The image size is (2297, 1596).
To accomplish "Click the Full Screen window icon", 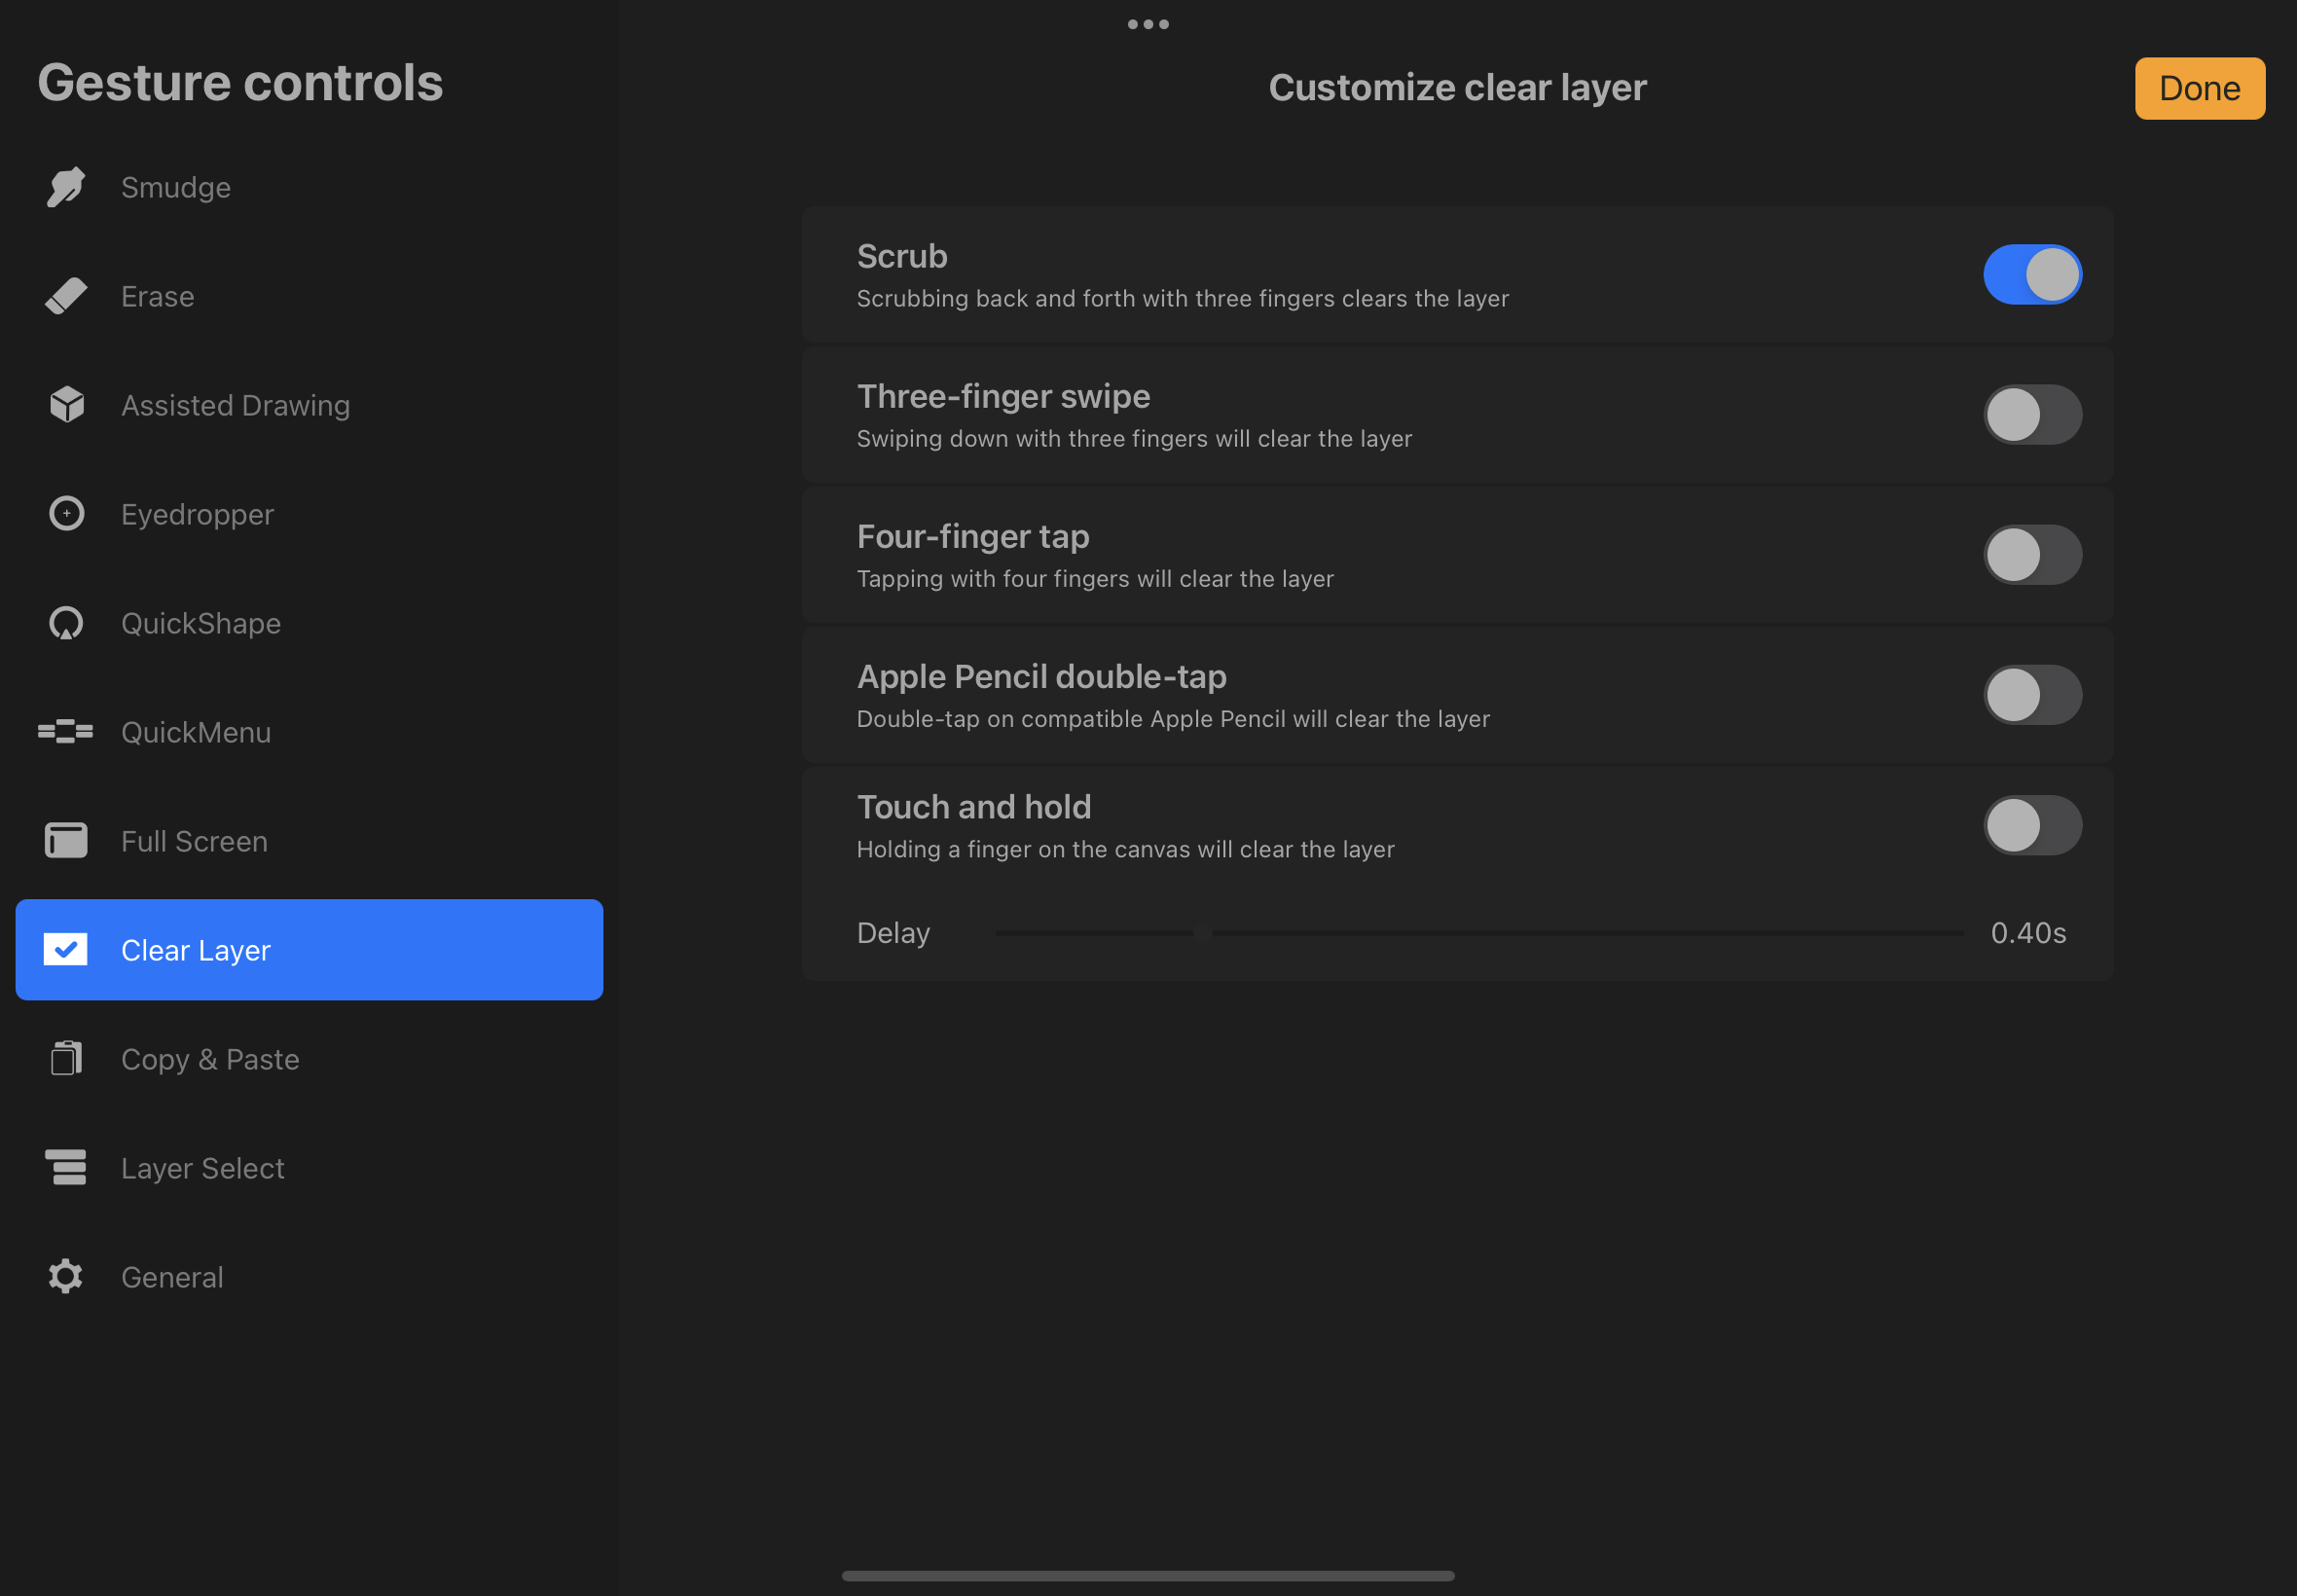I will coord(66,841).
